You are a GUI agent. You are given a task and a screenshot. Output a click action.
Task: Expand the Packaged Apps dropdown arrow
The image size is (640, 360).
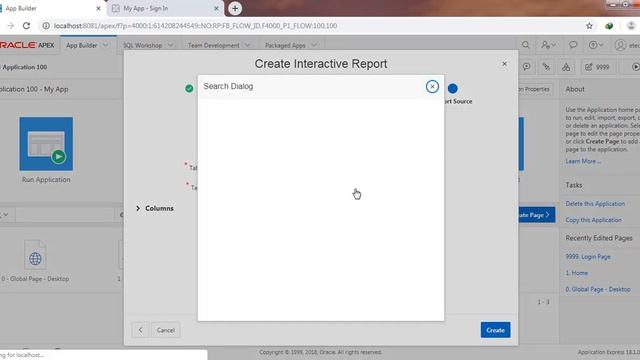314,45
